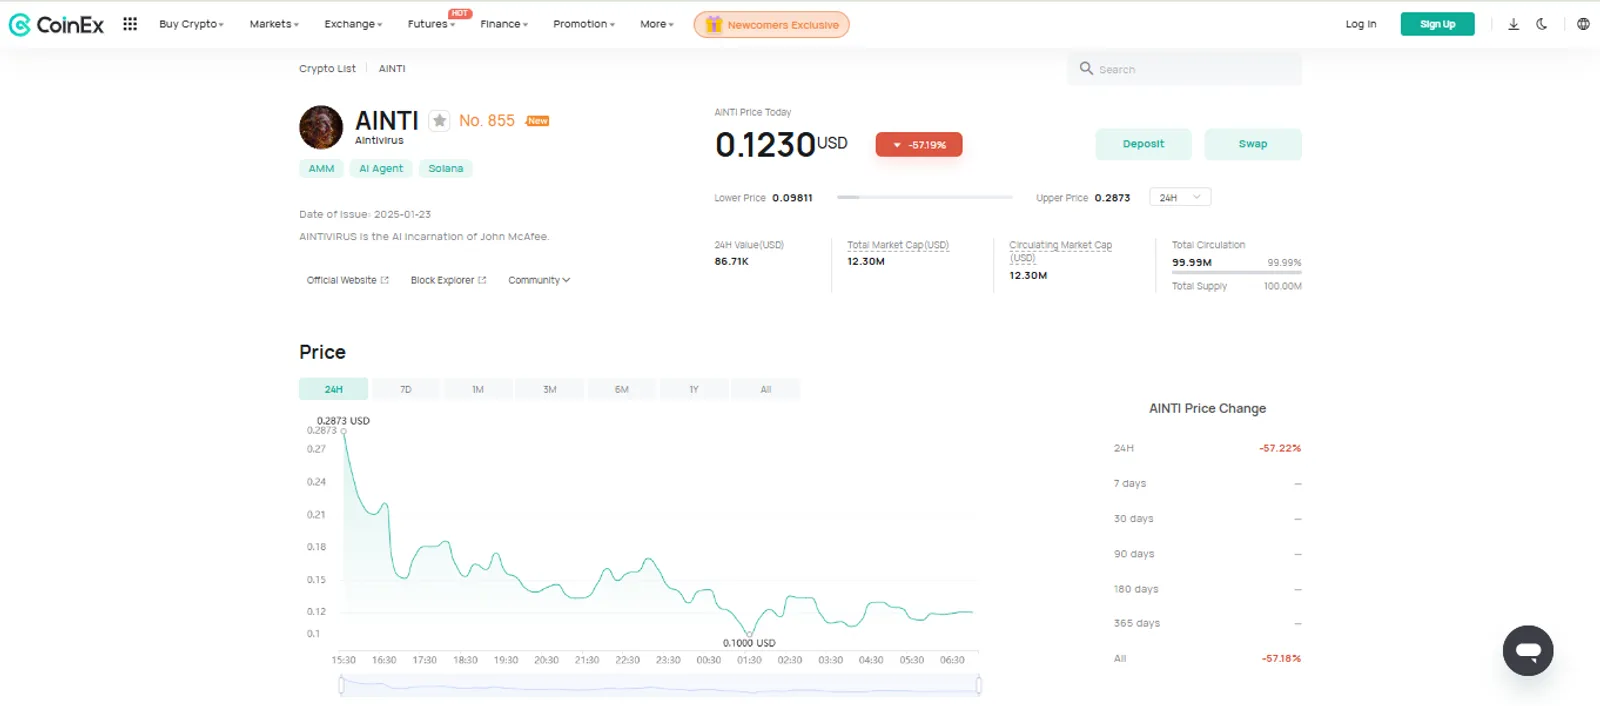Open the Promotion menu
Image resolution: width=1600 pixels, height=706 pixels.
[x=584, y=24]
